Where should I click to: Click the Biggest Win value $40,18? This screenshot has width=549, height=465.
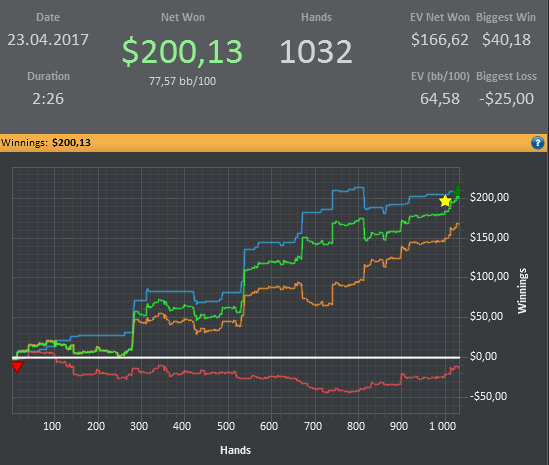[506, 40]
